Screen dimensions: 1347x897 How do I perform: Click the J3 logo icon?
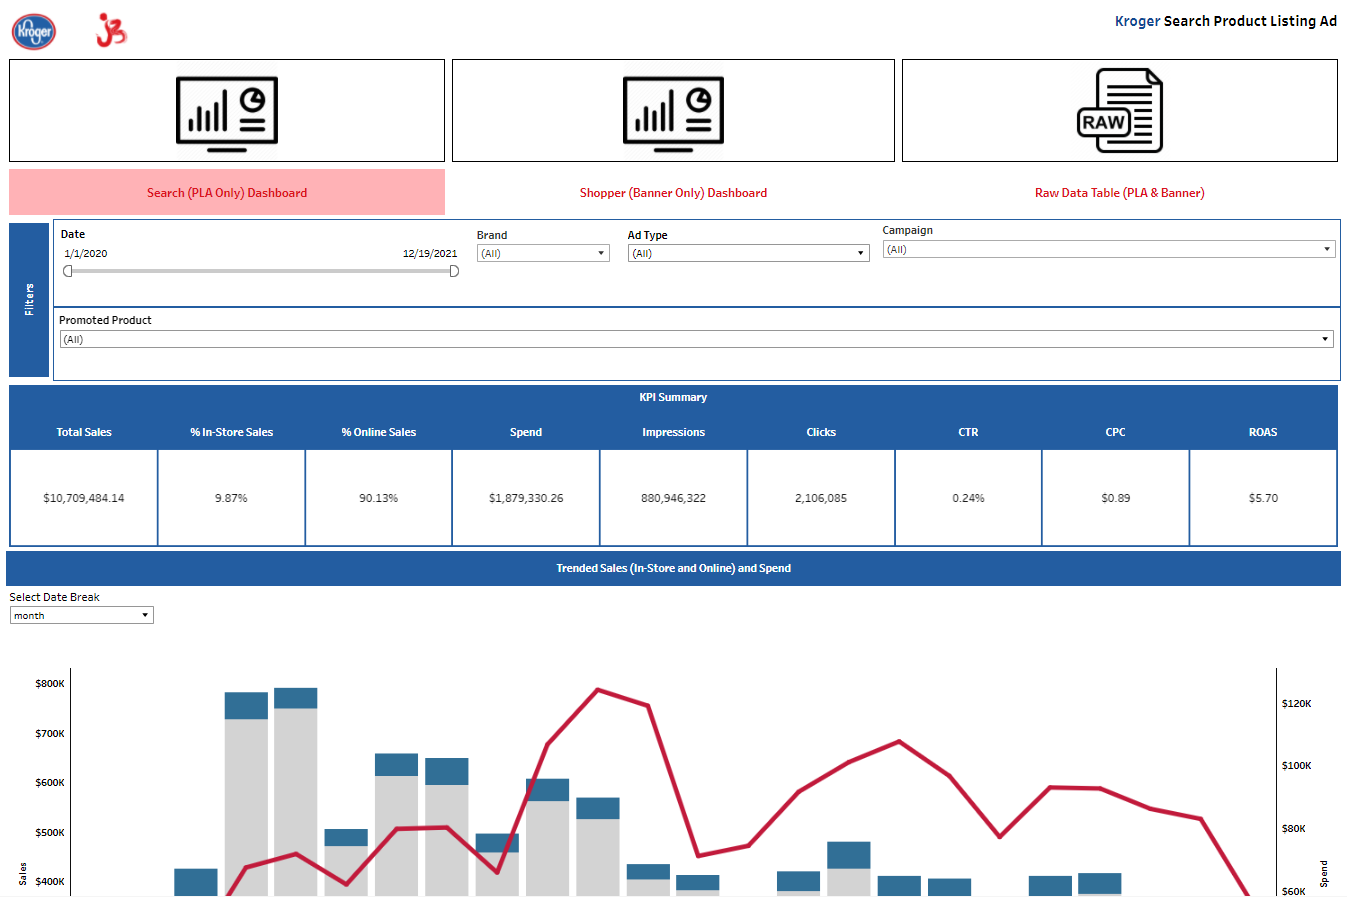[x=111, y=31]
